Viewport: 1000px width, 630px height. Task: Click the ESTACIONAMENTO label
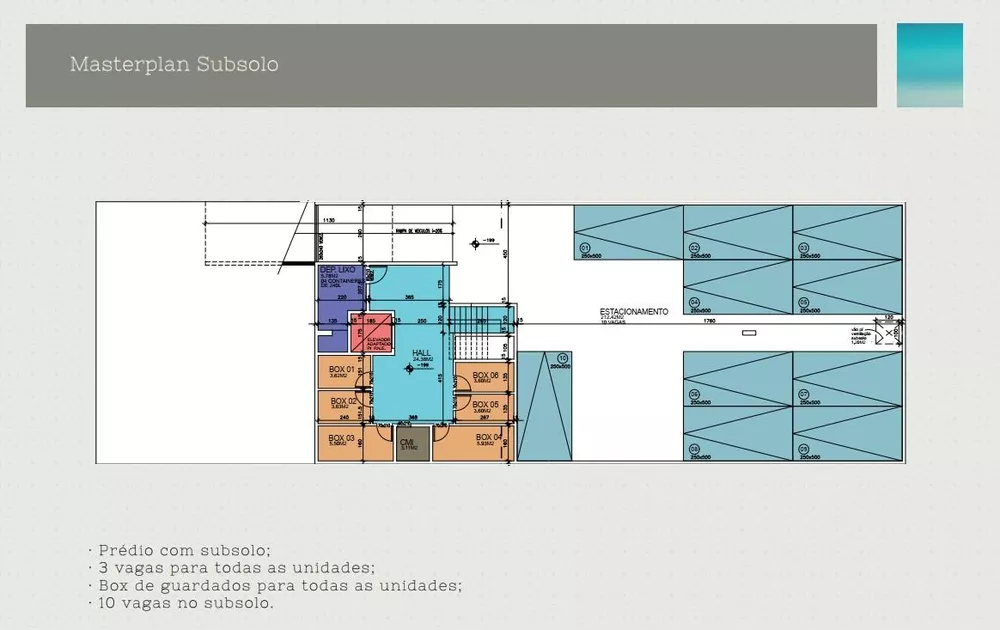(x=634, y=312)
